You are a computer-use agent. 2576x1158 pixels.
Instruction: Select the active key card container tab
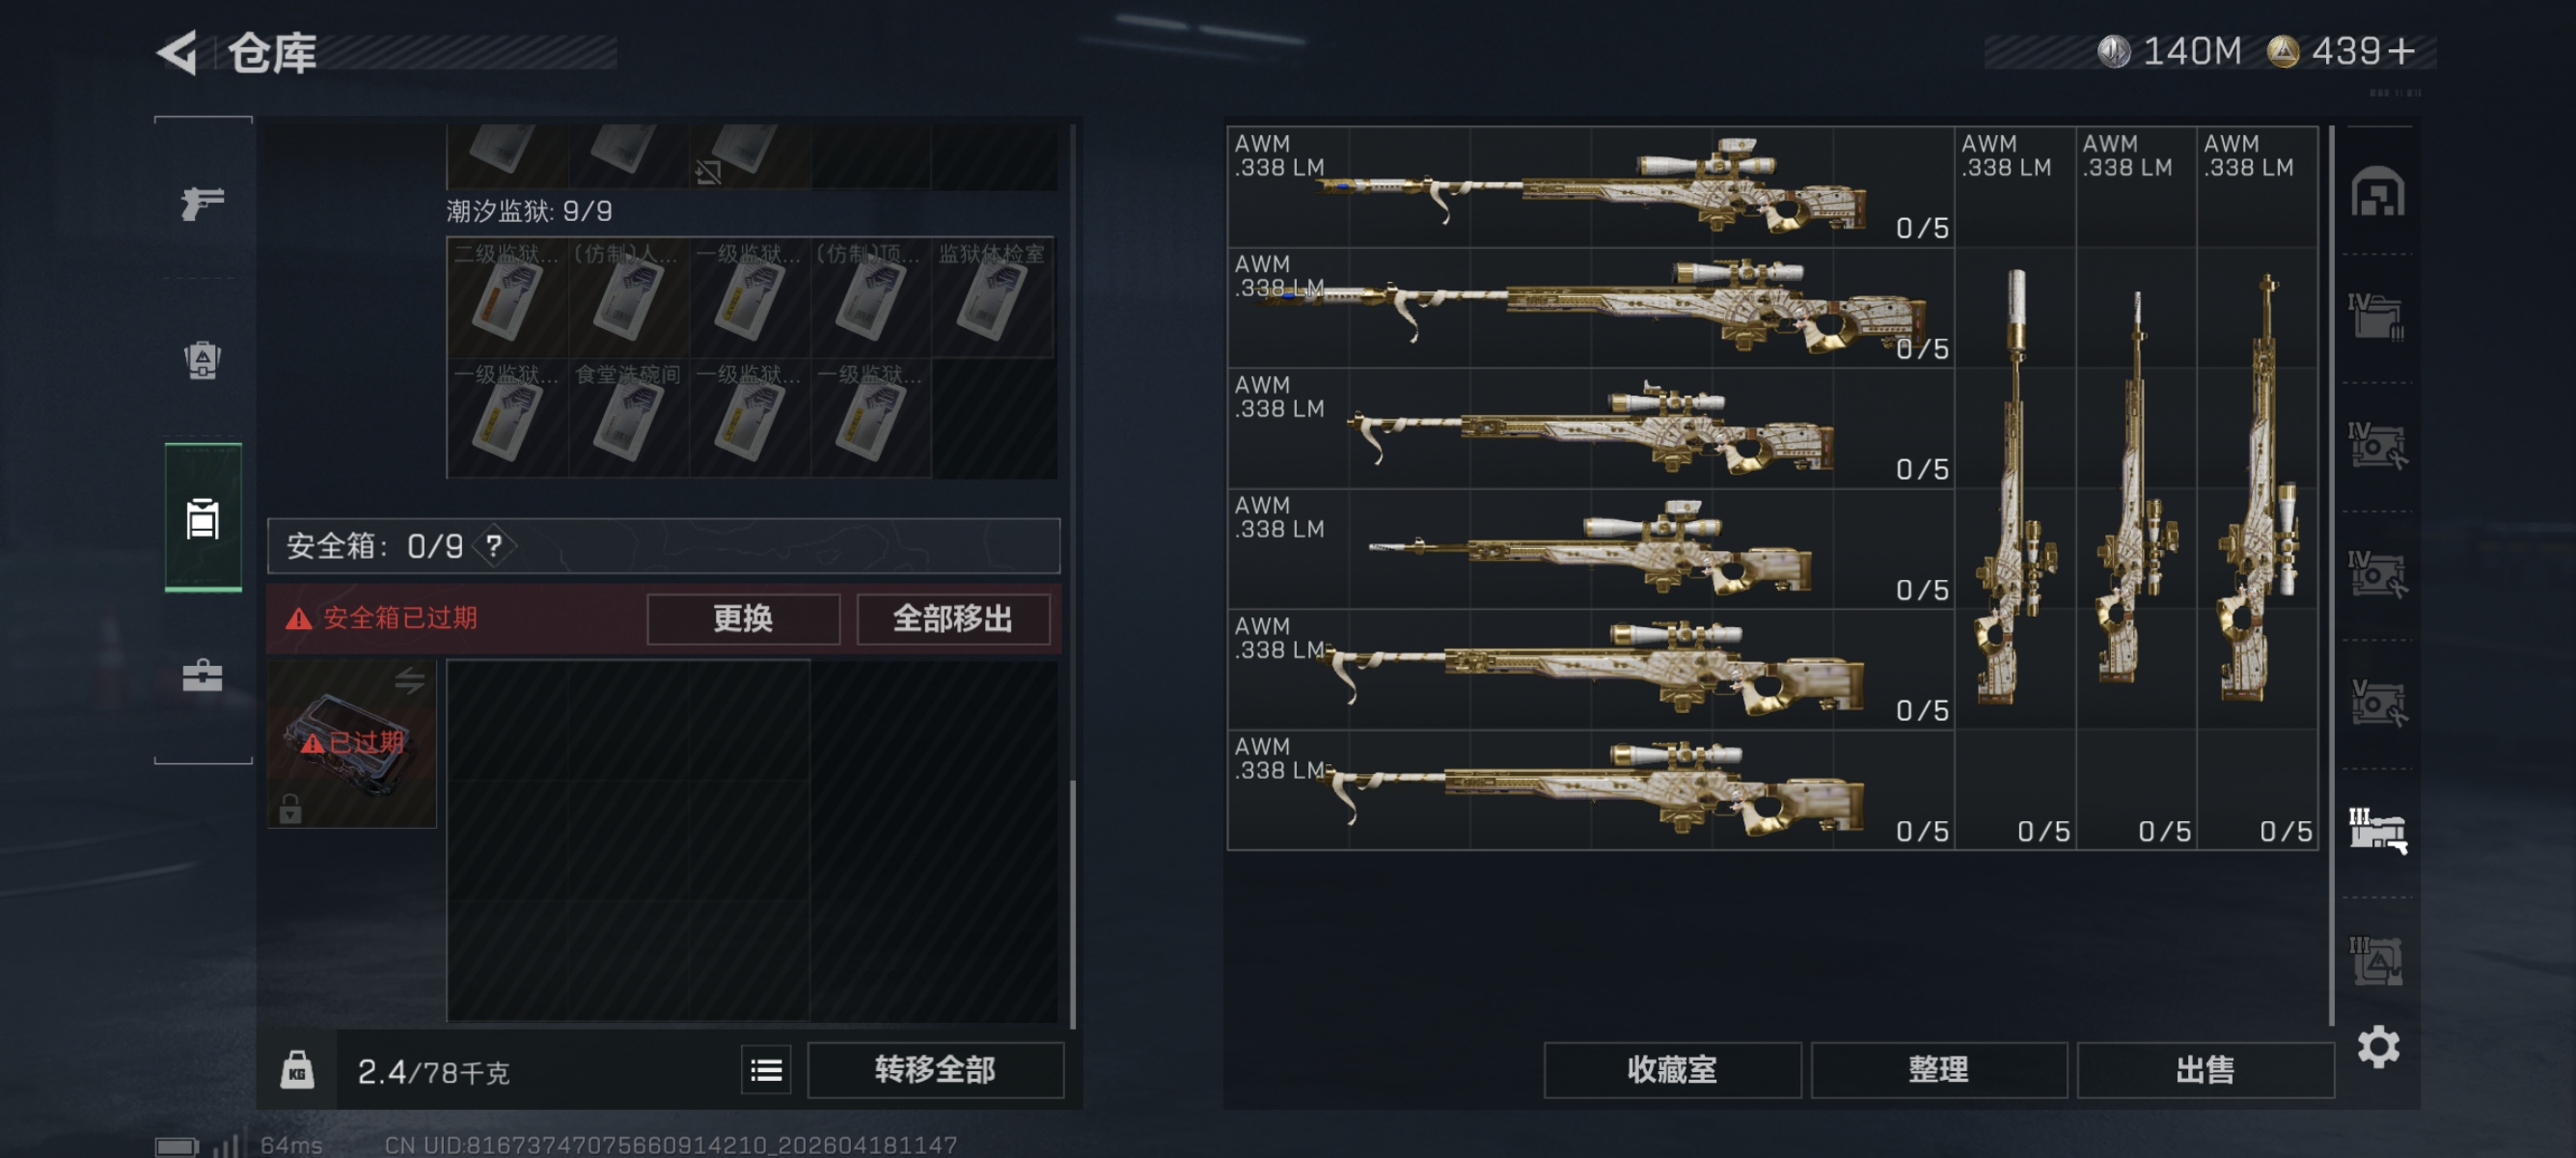tap(203, 518)
